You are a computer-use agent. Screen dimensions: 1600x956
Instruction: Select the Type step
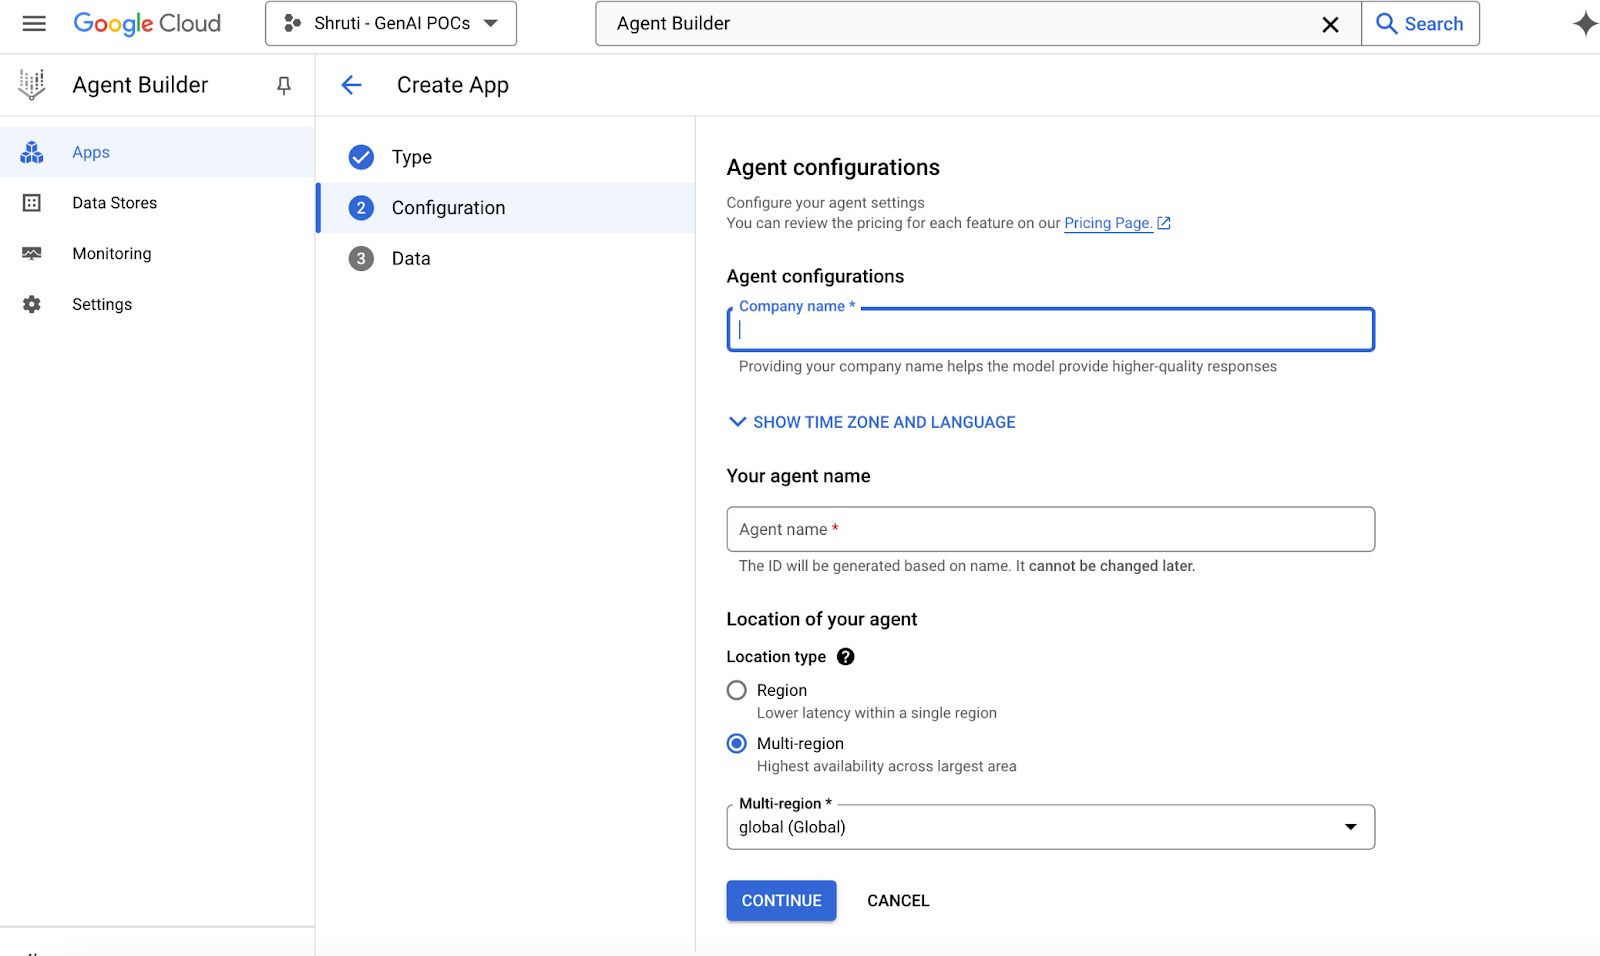[x=505, y=157]
